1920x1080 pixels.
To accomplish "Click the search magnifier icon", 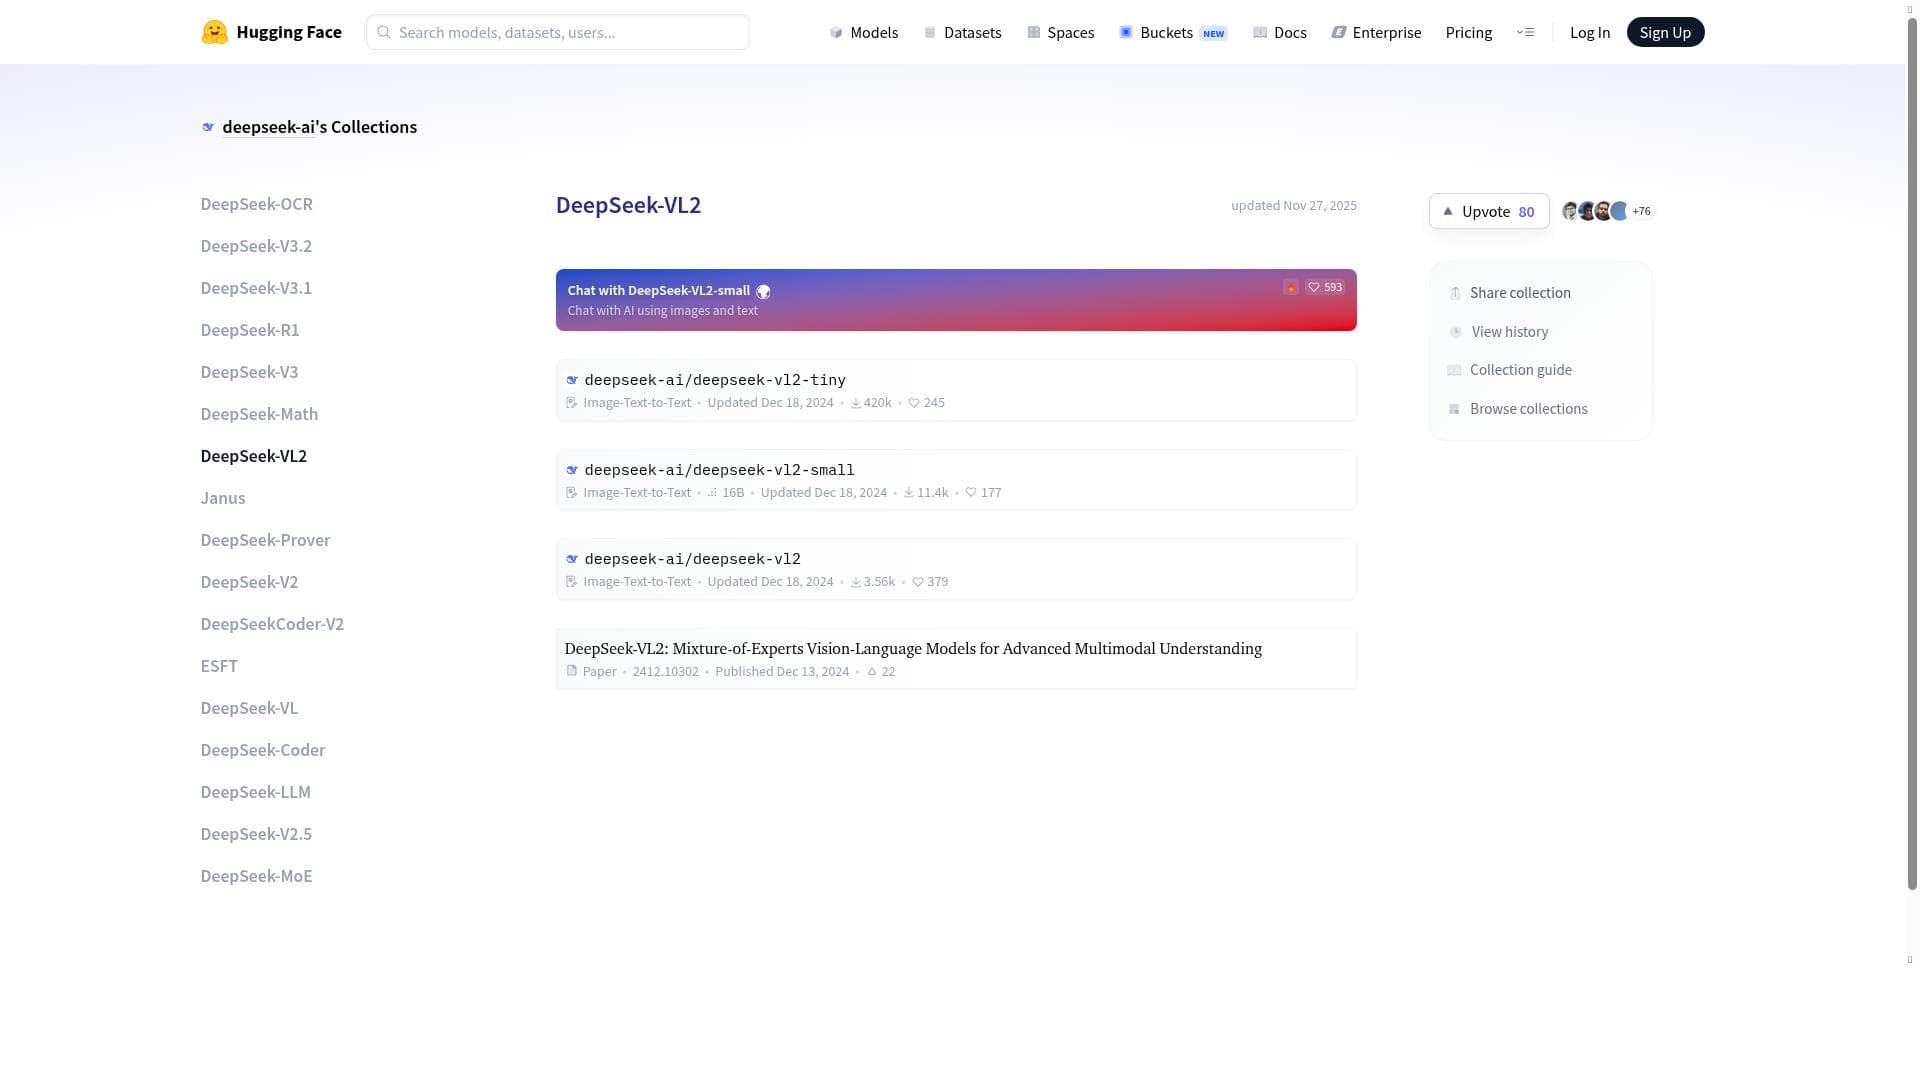I will pyautogui.click(x=384, y=32).
